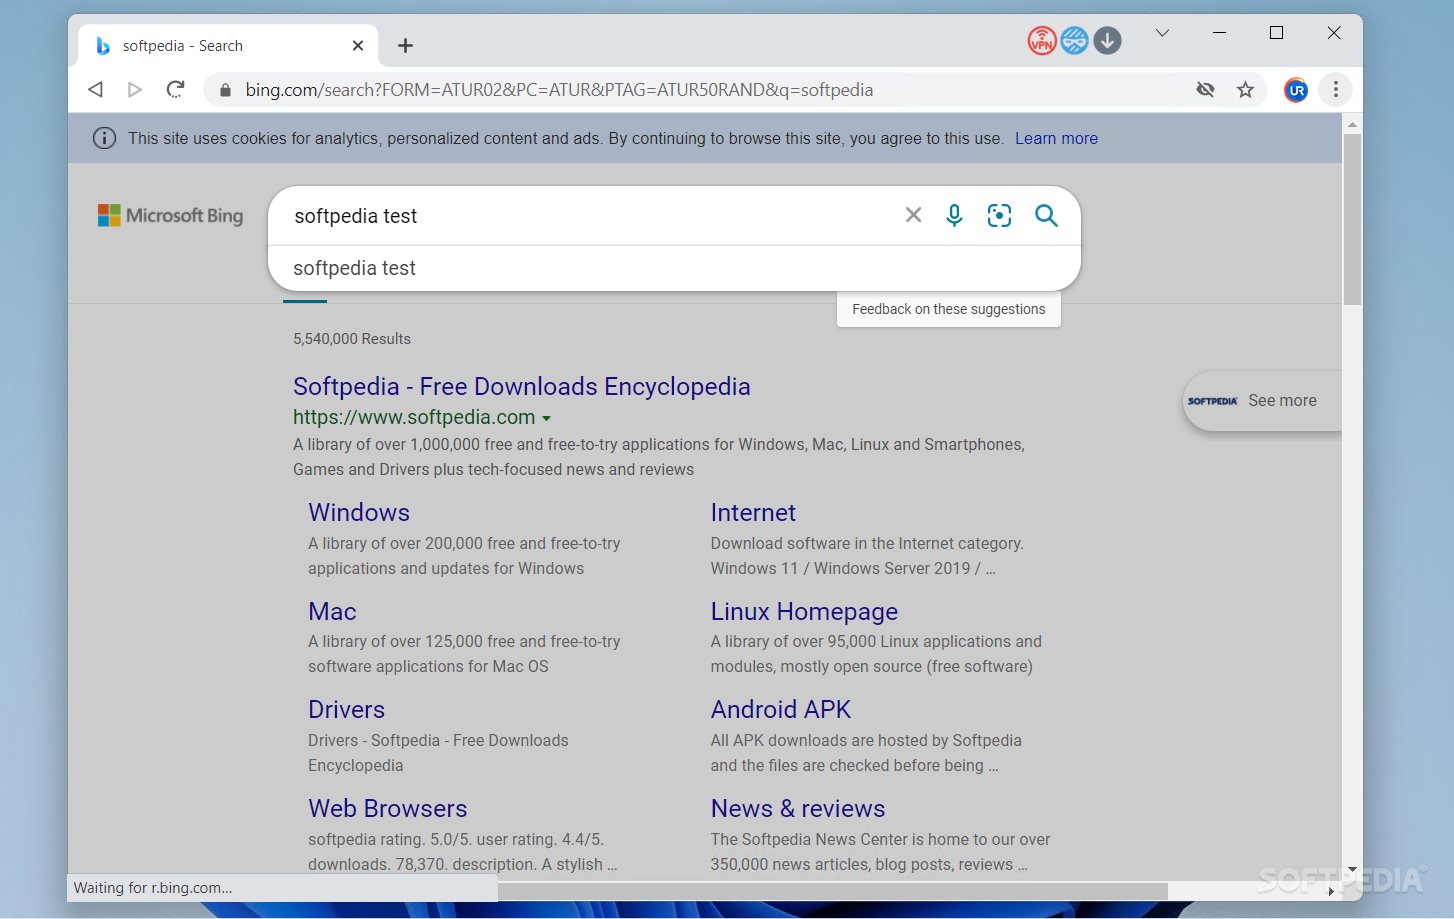Open the Learn more cookie link
The image size is (1454, 919).
pos(1056,138)
